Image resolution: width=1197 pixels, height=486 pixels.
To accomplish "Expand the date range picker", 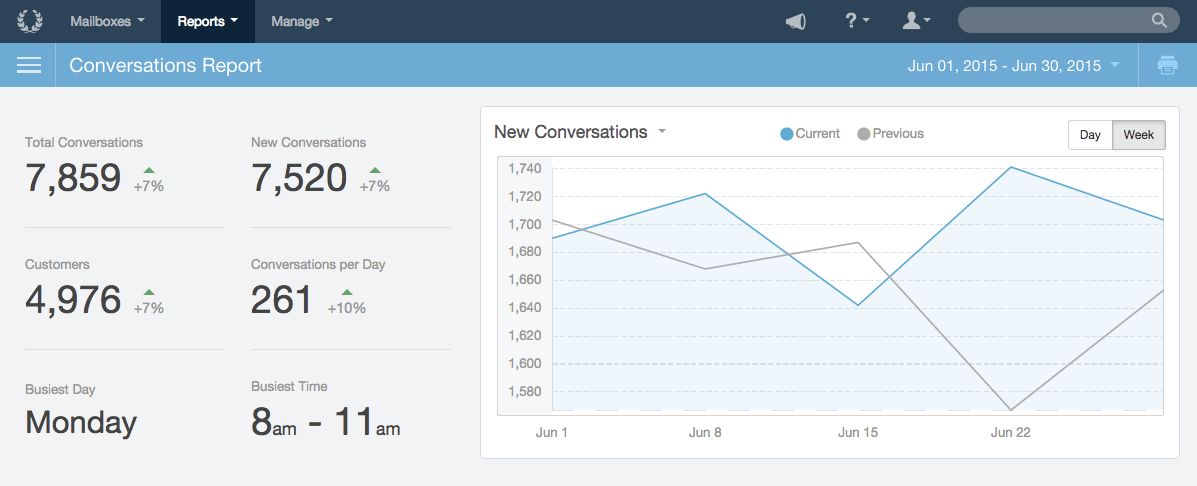I will pos(1013,66).
